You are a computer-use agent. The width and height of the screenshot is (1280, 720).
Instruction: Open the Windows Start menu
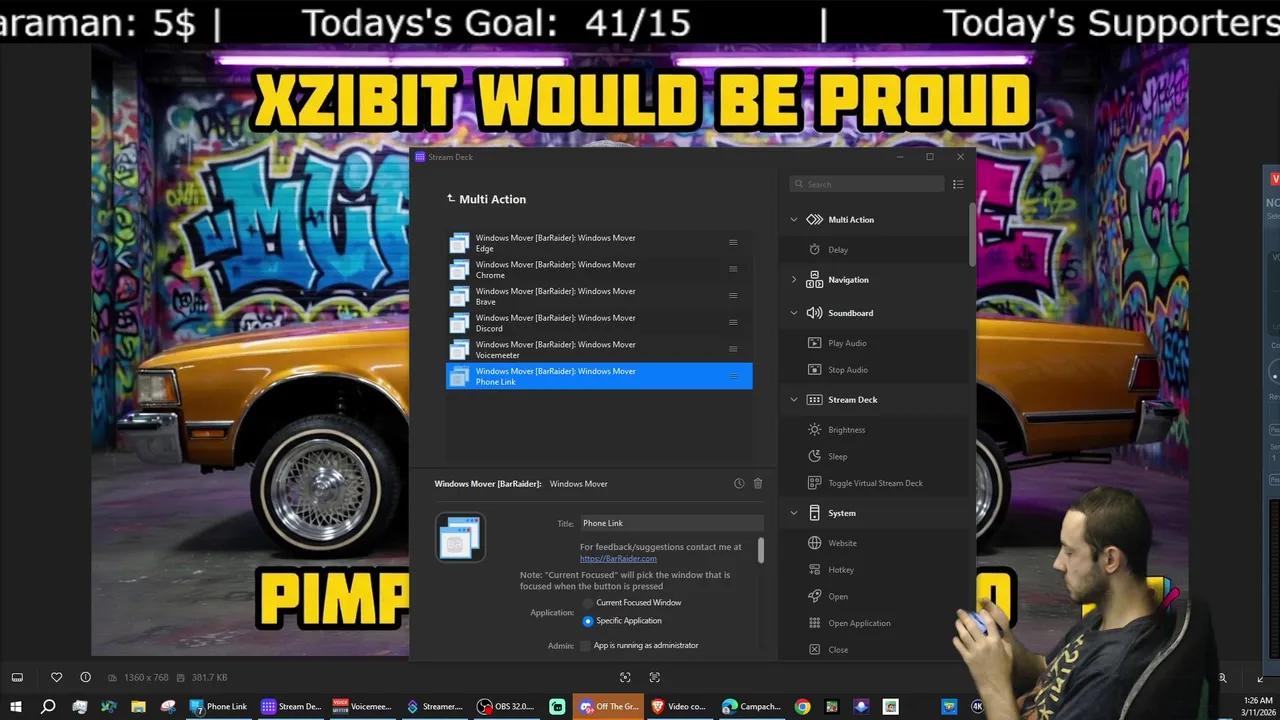pos(16,706)
